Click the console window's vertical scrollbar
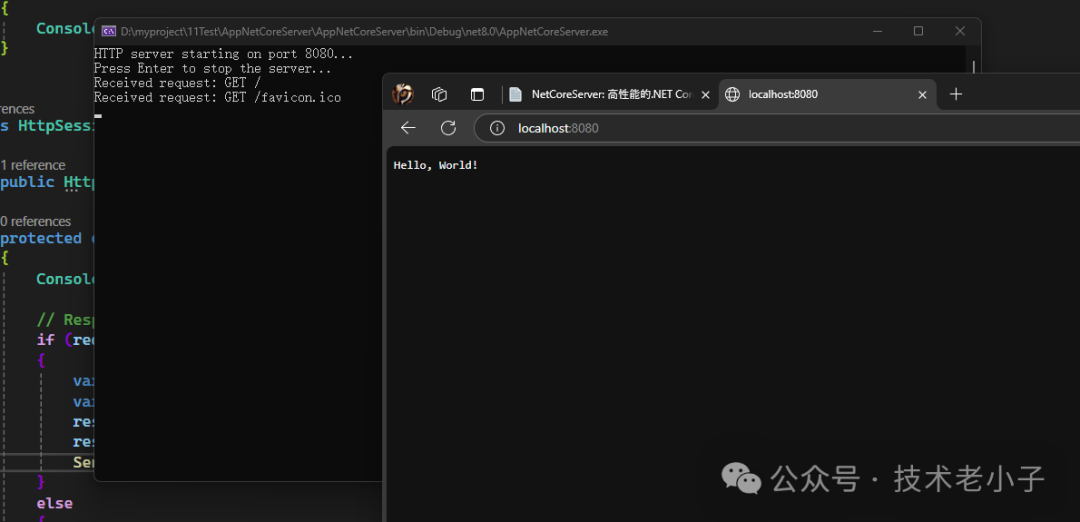 point(974,66)
